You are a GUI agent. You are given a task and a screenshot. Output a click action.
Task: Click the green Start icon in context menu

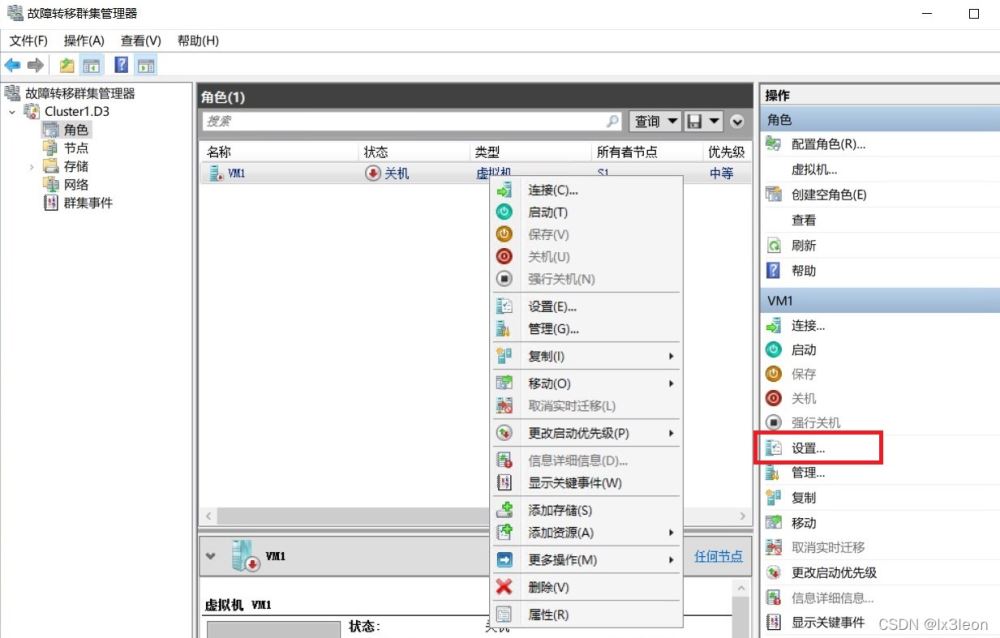pos(505,212)
